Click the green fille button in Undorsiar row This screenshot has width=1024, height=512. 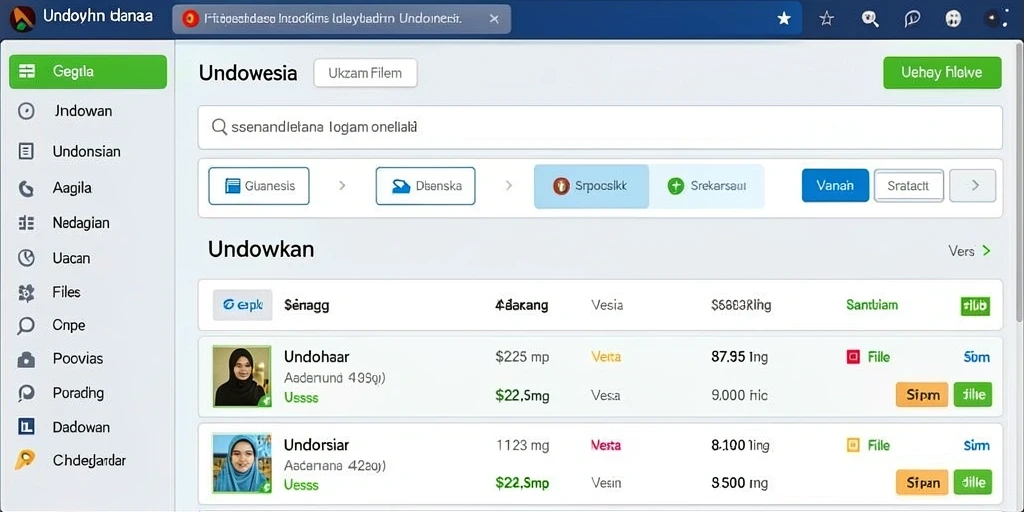973,482
